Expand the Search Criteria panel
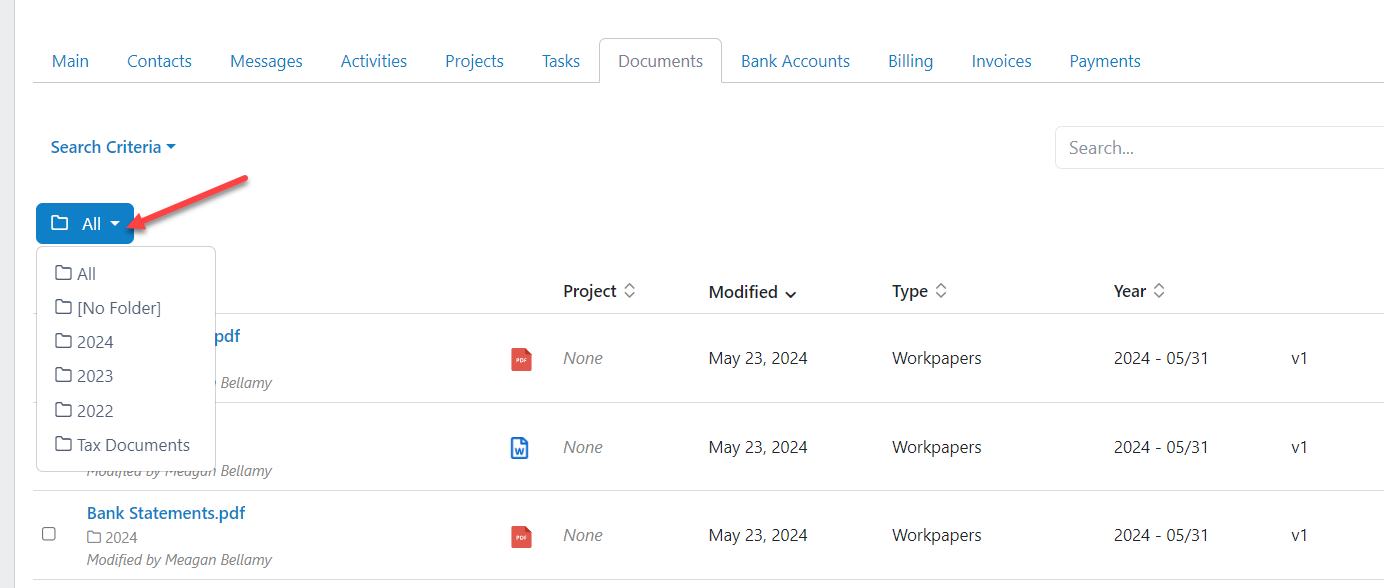 (x=112, y=146)
